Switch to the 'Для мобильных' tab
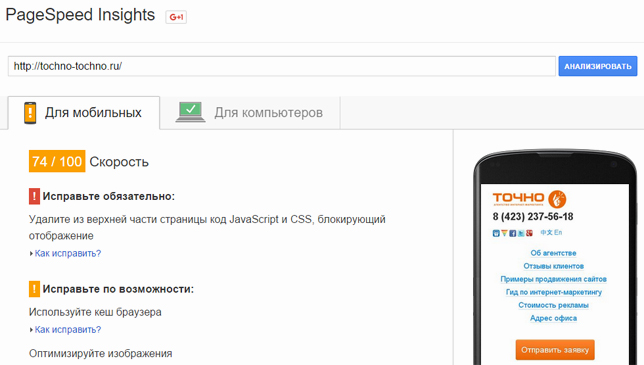The image size is (644, 365). click(84, 112)
